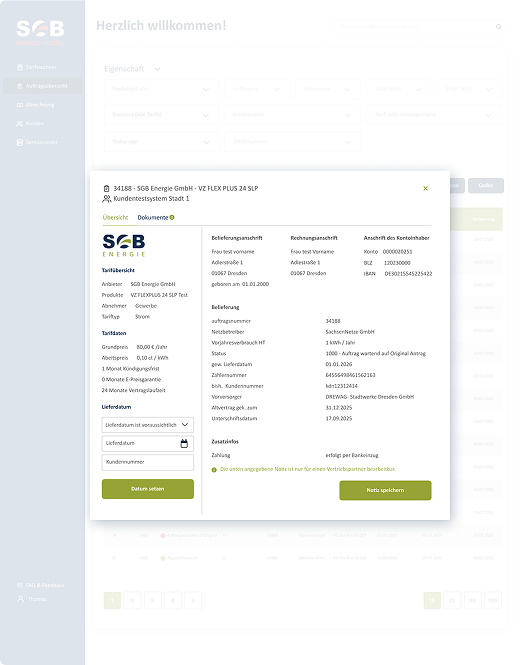Image resolution: width=520 pixels, height=665 pixels.
Task: Close the order detail dialog
Action: coord(425,188)
